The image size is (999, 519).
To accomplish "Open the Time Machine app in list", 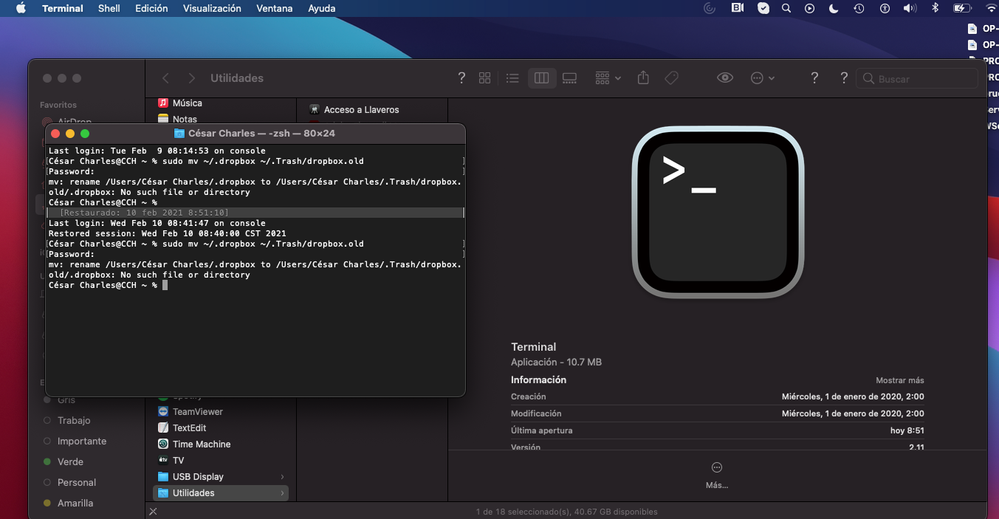I will 201,444.
